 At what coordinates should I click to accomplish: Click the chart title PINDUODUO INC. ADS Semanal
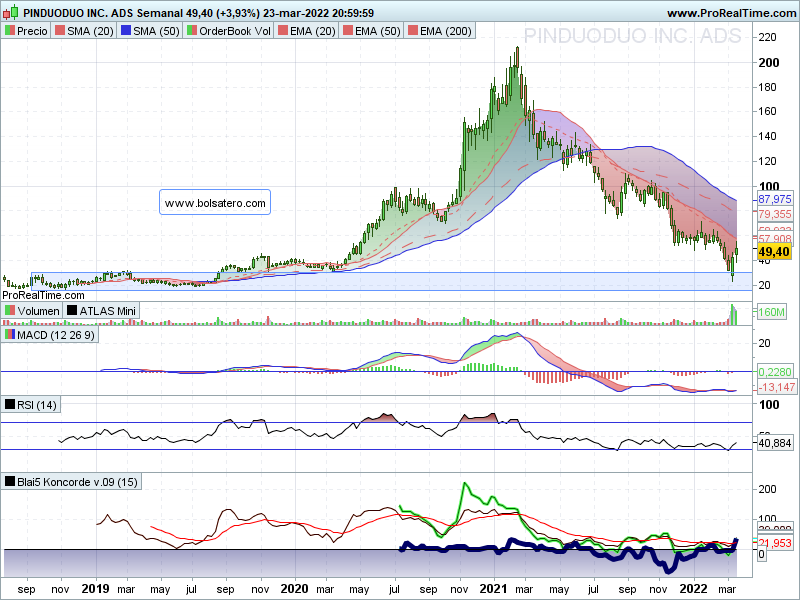click(x=104, y=13)
